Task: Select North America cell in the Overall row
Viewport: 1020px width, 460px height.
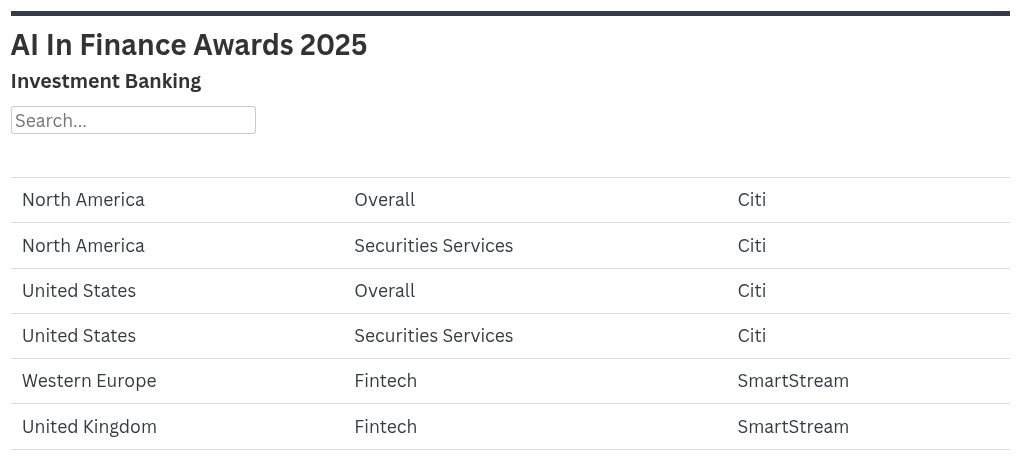Action: [x=83, y=200]
